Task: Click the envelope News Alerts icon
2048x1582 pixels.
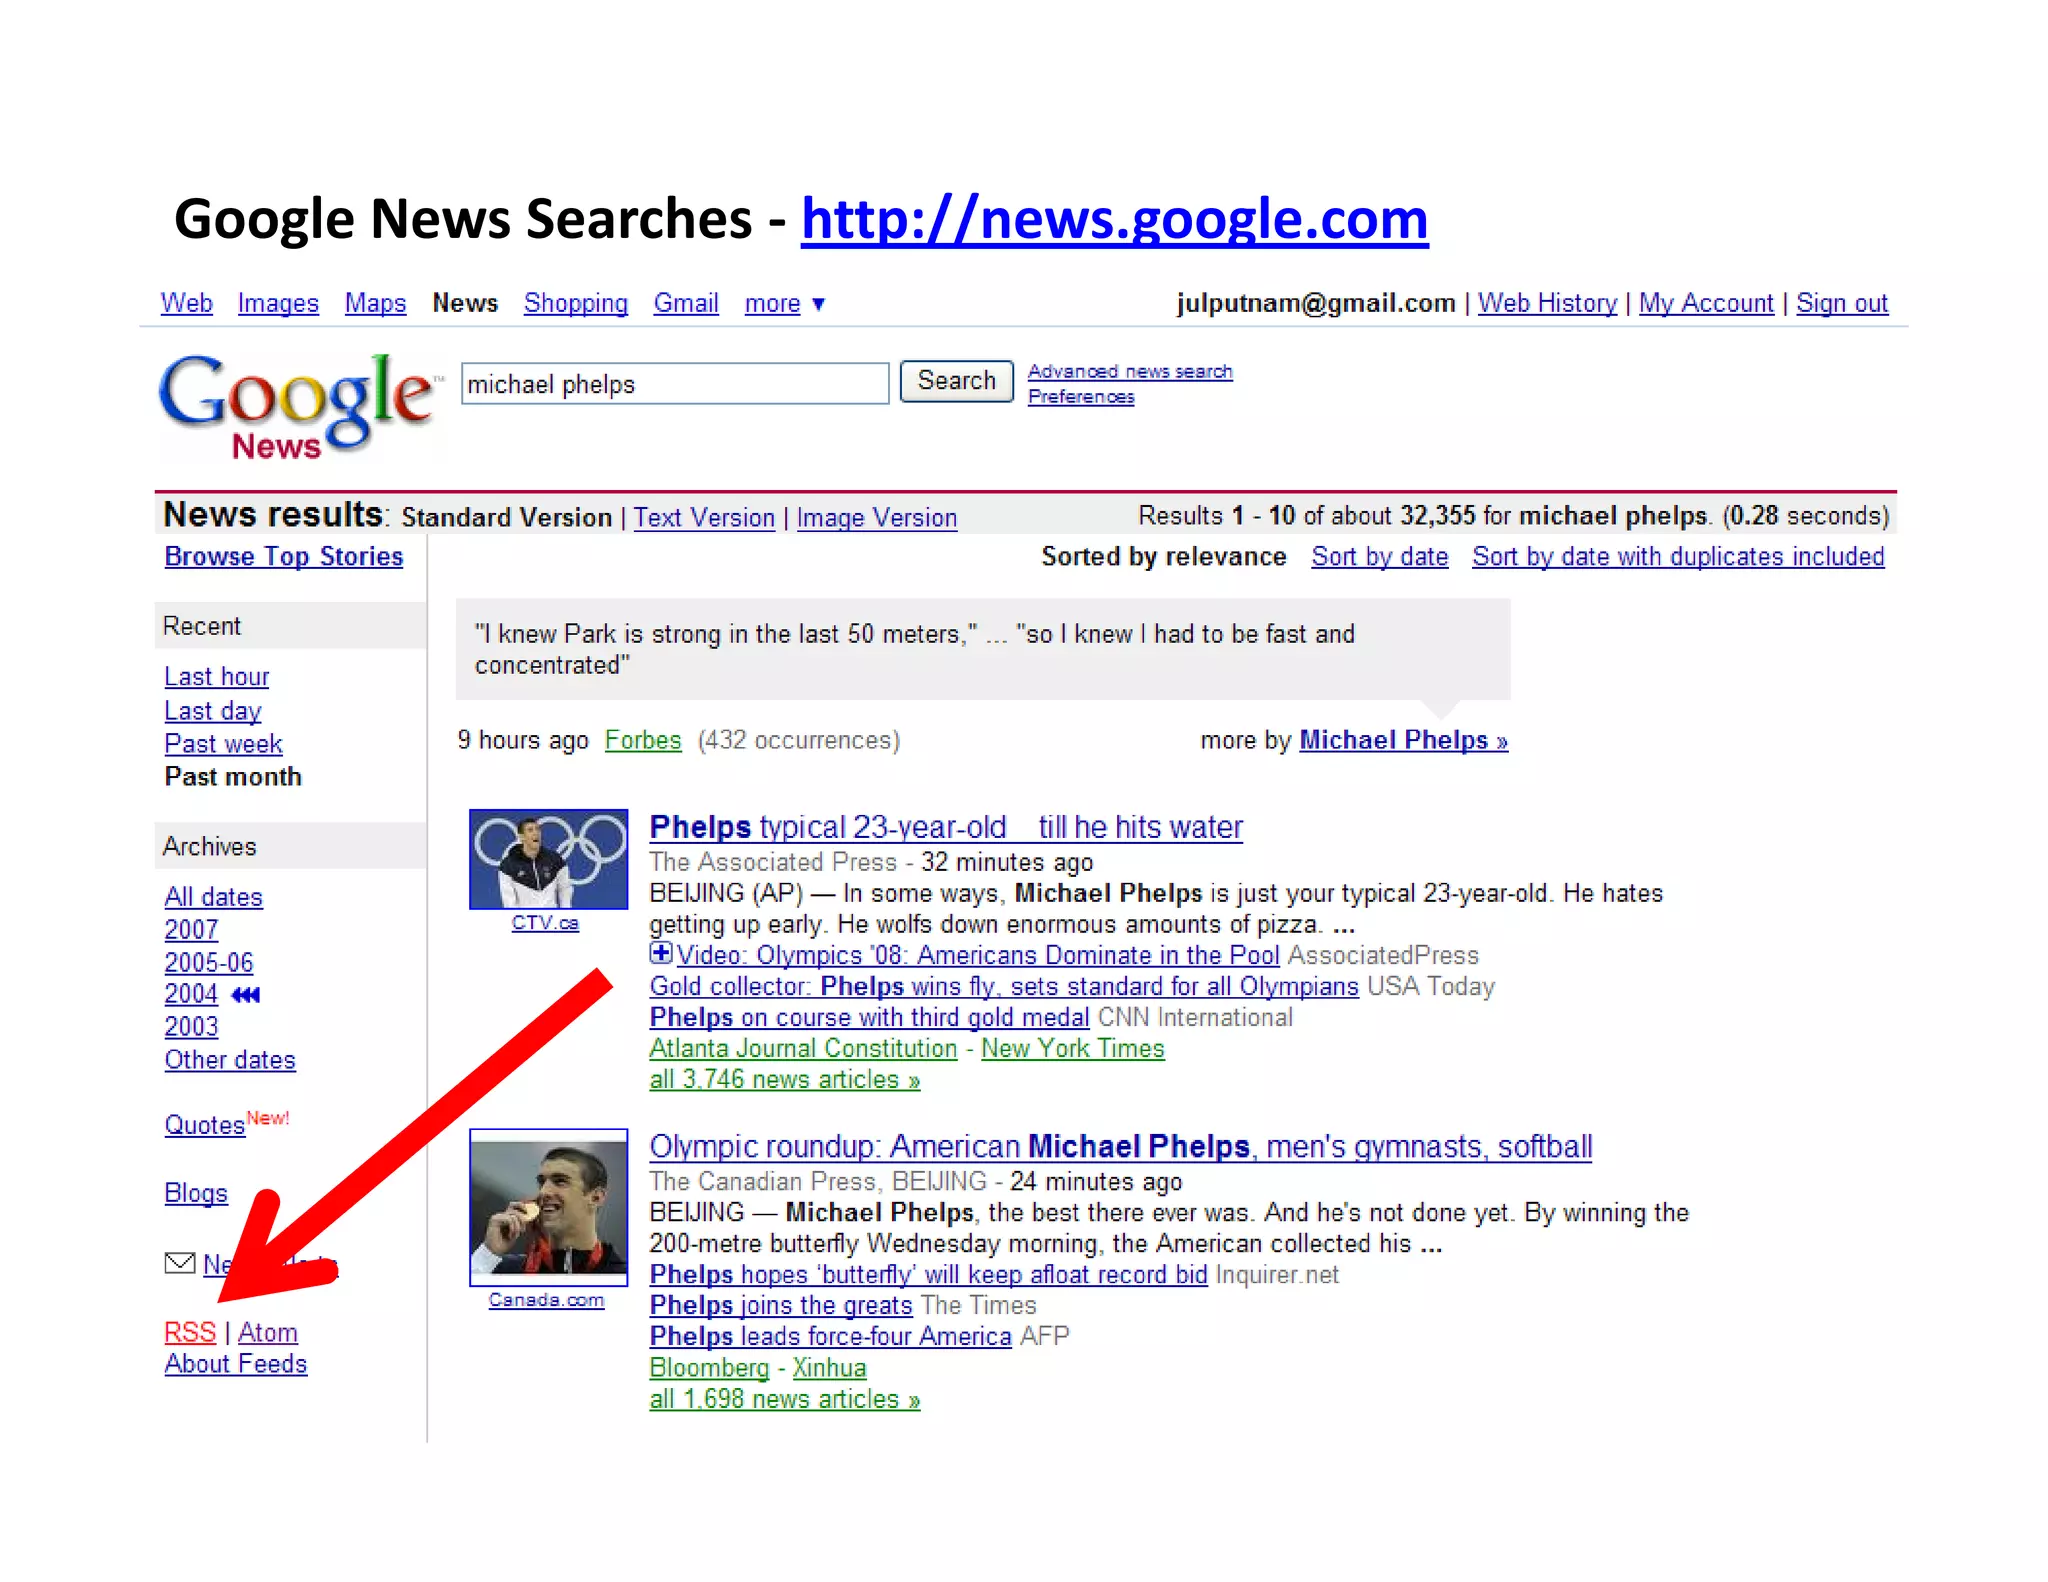Action: [180, 1264]
